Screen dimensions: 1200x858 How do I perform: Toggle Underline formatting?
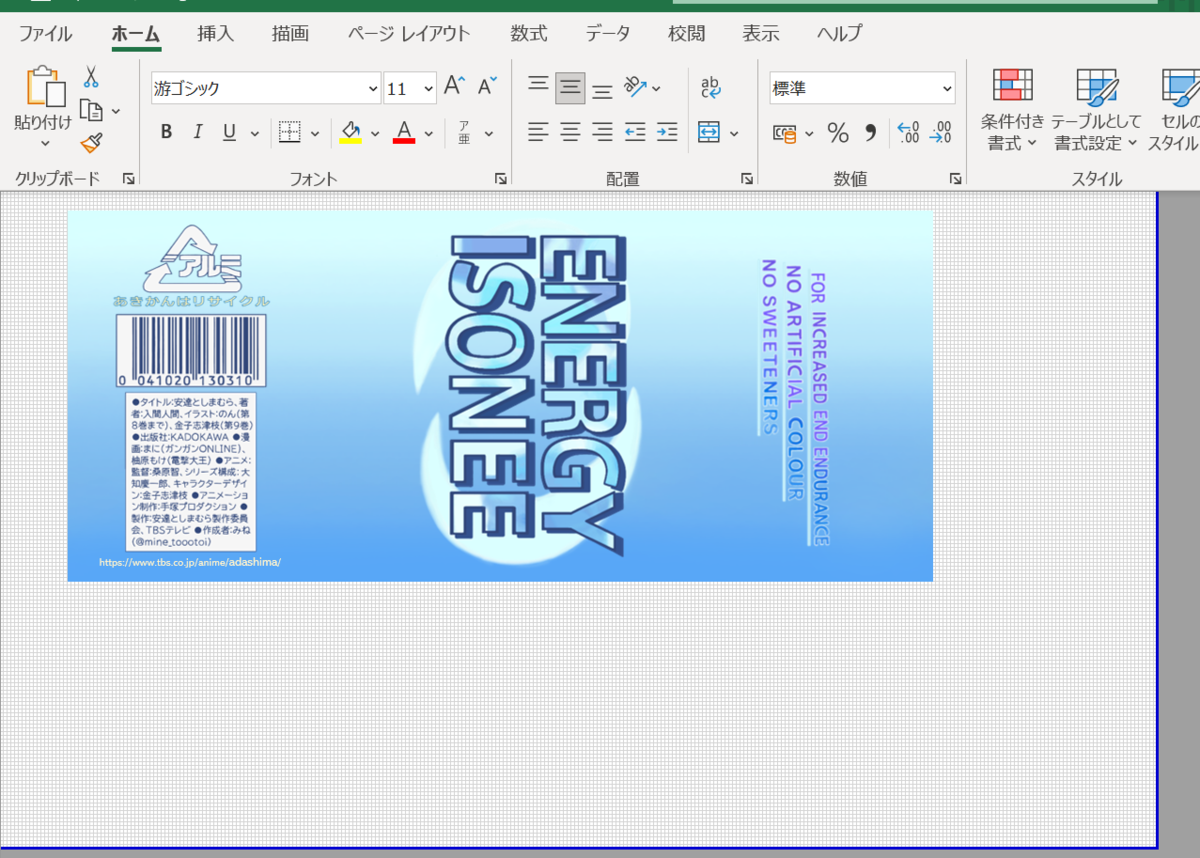tap(229, 132)
